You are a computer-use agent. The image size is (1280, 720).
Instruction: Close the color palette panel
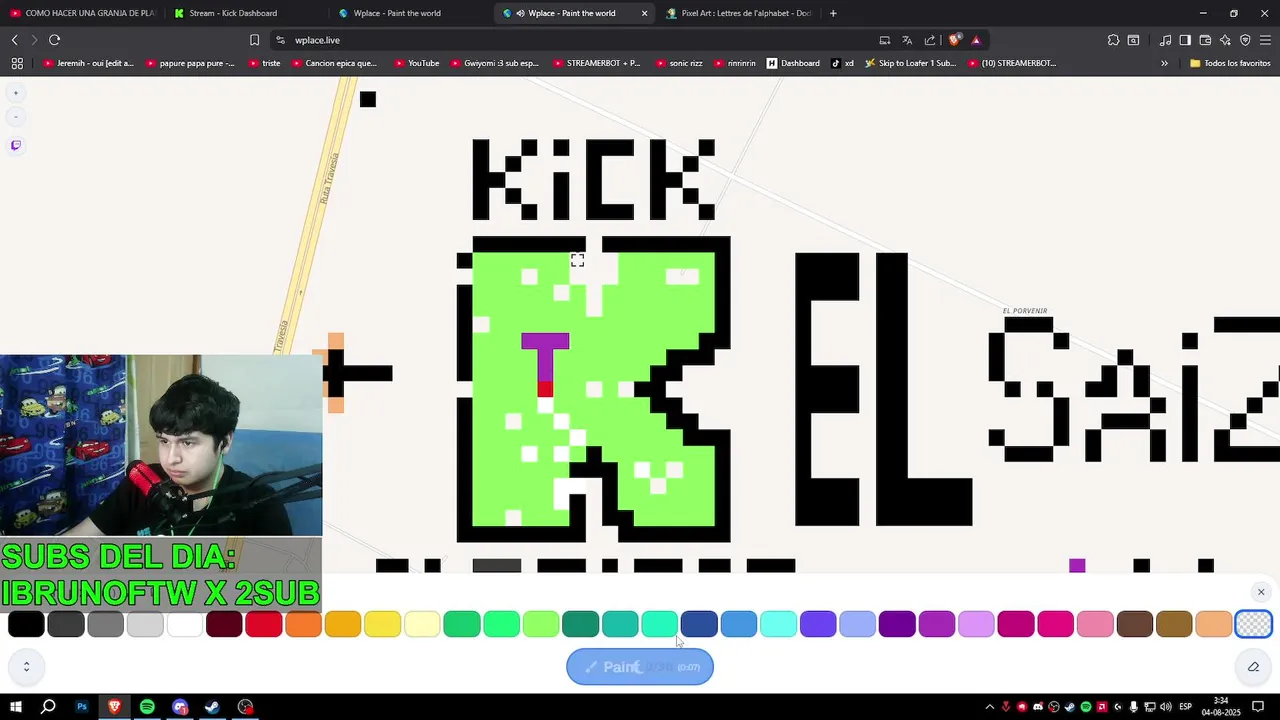(x=1260, y=592)
